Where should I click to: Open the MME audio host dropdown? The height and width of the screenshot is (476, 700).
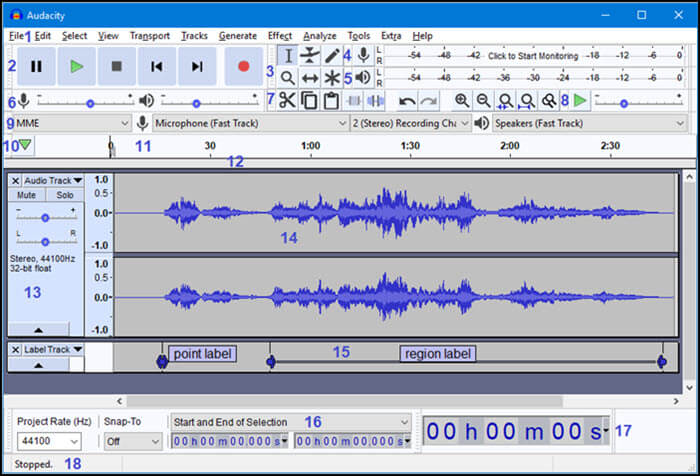click(x=70, y=123)
